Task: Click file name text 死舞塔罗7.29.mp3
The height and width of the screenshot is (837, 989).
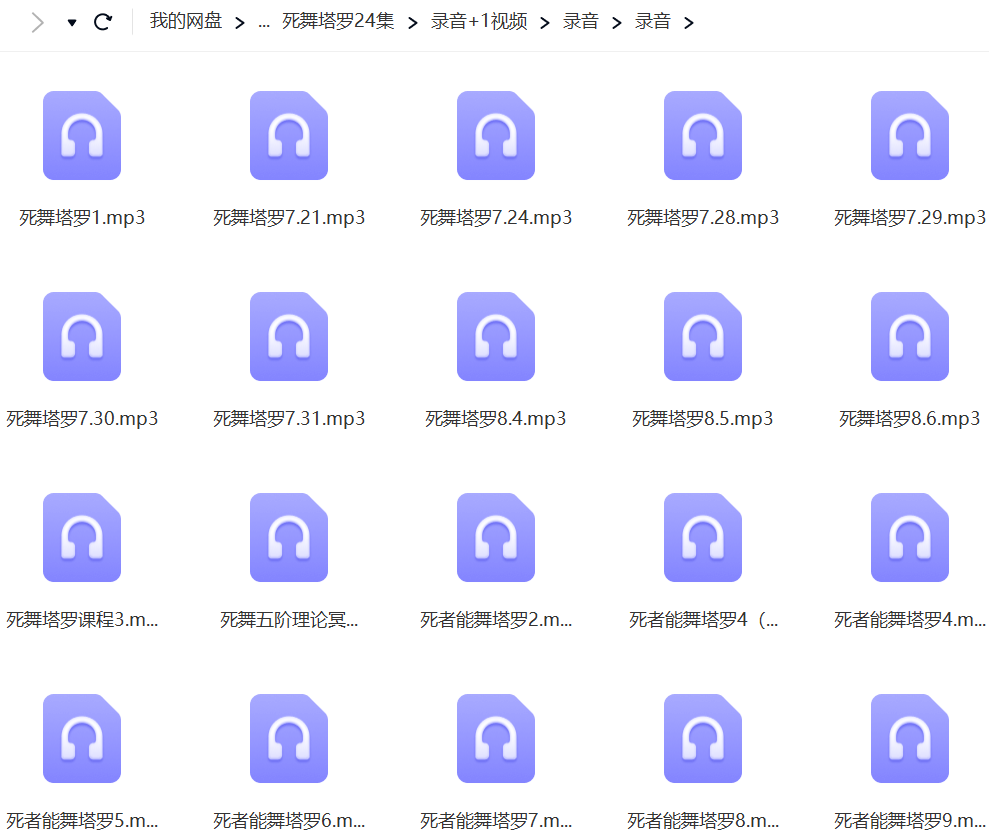Action: [x=910, y=218]
